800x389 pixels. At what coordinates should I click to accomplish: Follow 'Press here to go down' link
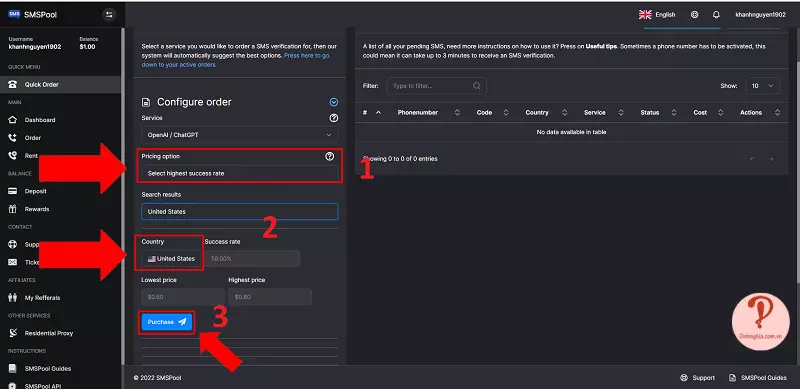click(235, 60)
